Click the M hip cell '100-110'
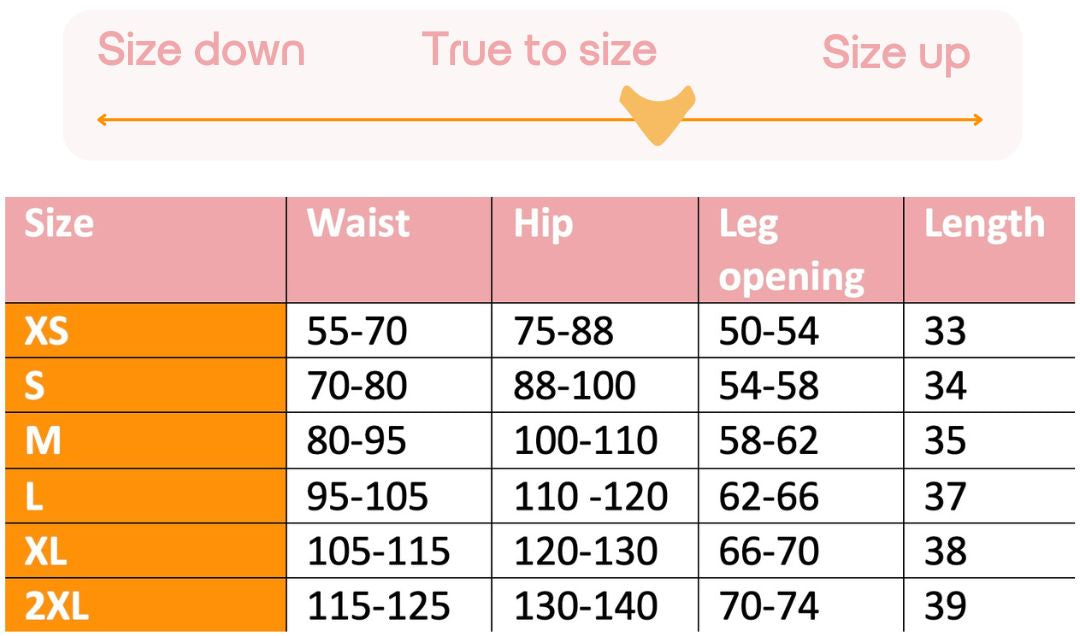This screenshot has width=1080, height=636. (x=585, y=440)
